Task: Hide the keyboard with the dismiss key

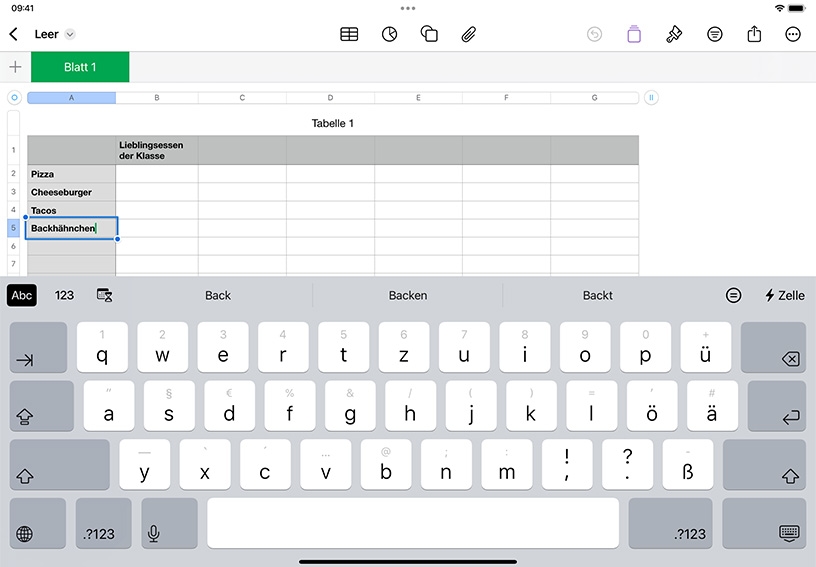Action: 764,523
